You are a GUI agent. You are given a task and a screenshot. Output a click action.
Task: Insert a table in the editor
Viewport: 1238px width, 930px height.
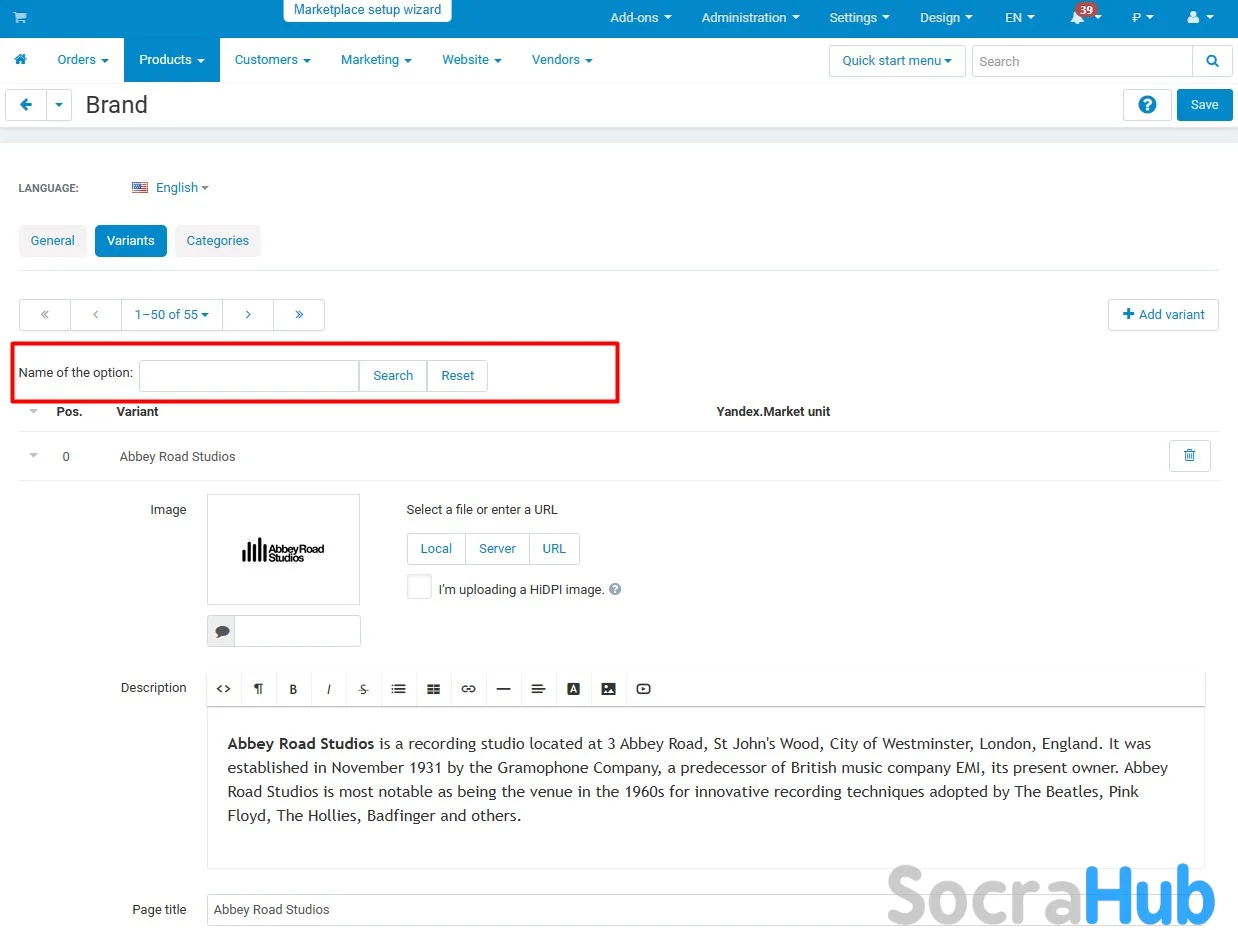coord(433,689)
